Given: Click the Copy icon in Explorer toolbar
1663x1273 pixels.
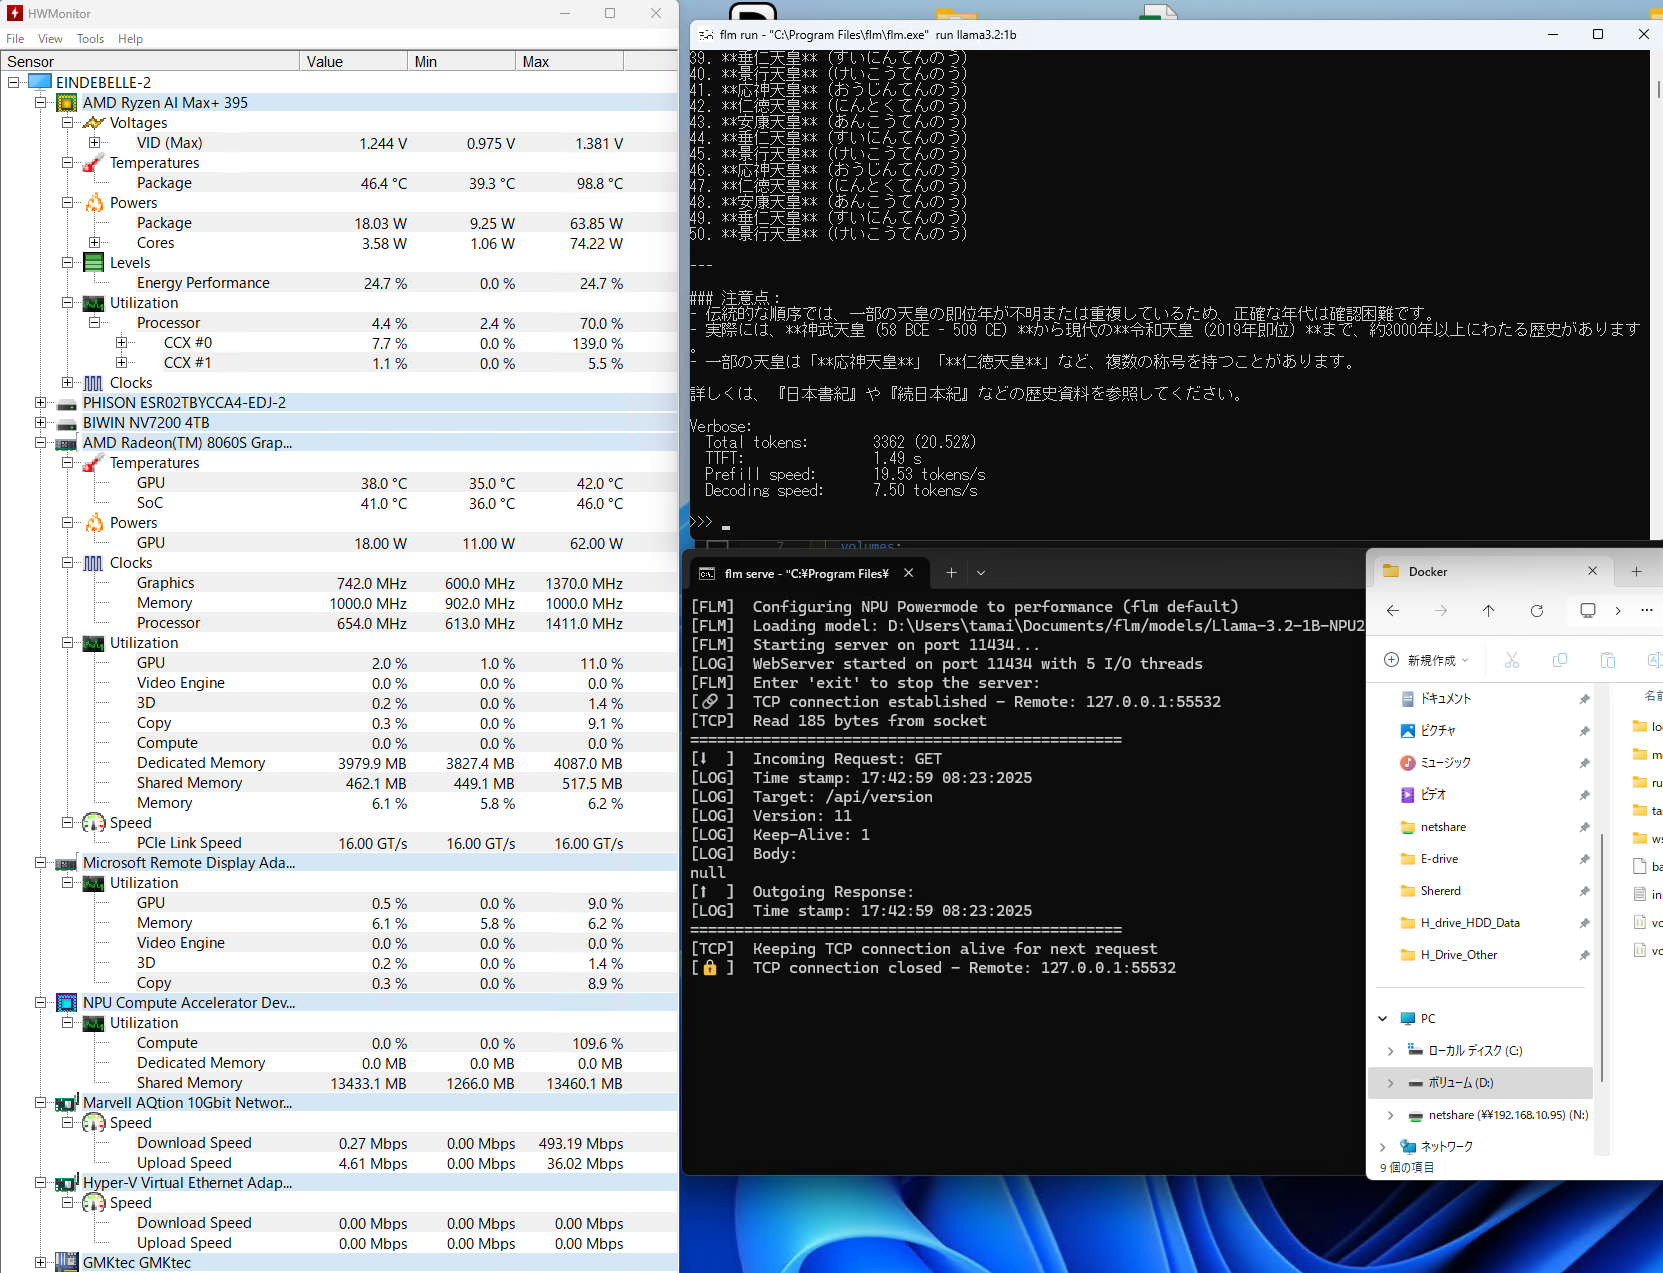Looking at the screenshot, I should point(1560,660).
